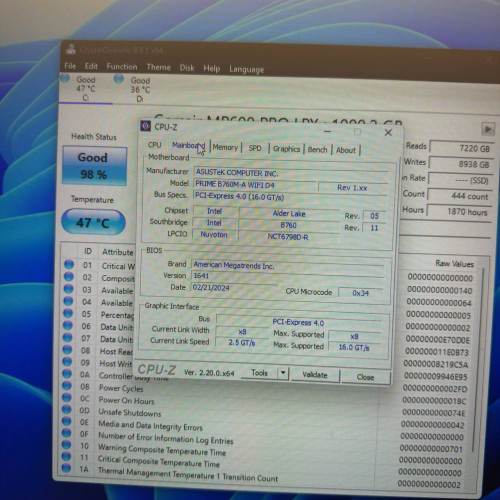Viewport: 500px width, 500px height.
Task: Click the blue status orb for drive D:
Action: tap(119, 79)
